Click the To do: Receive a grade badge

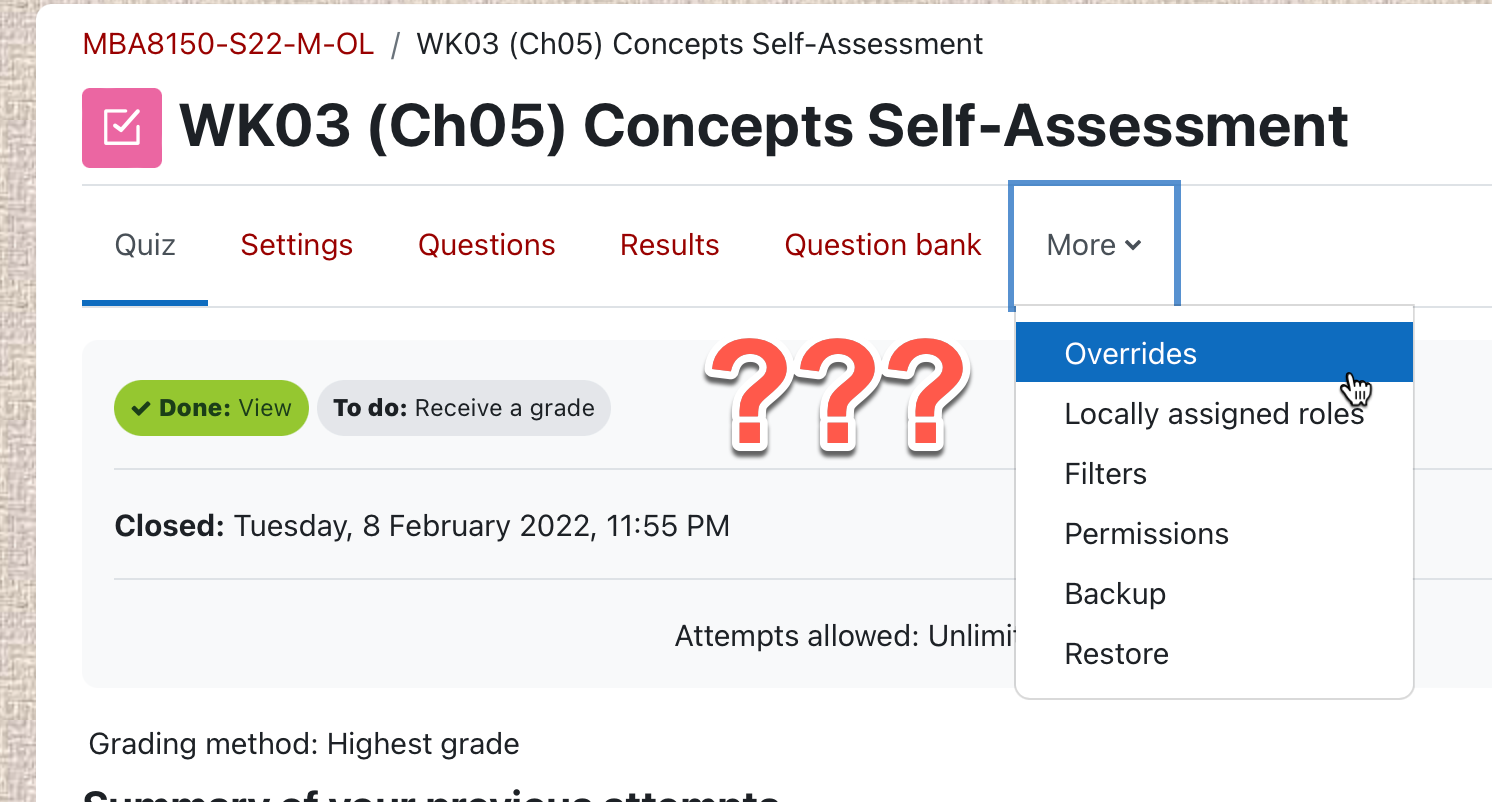[x=464, y=408]
